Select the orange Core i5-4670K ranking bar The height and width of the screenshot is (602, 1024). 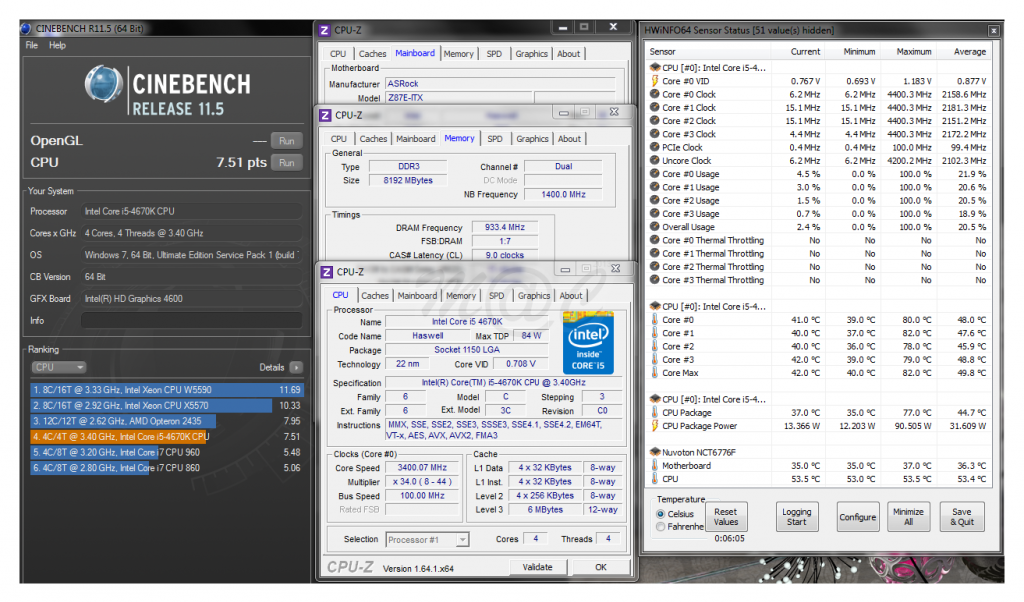click(120, 436)
